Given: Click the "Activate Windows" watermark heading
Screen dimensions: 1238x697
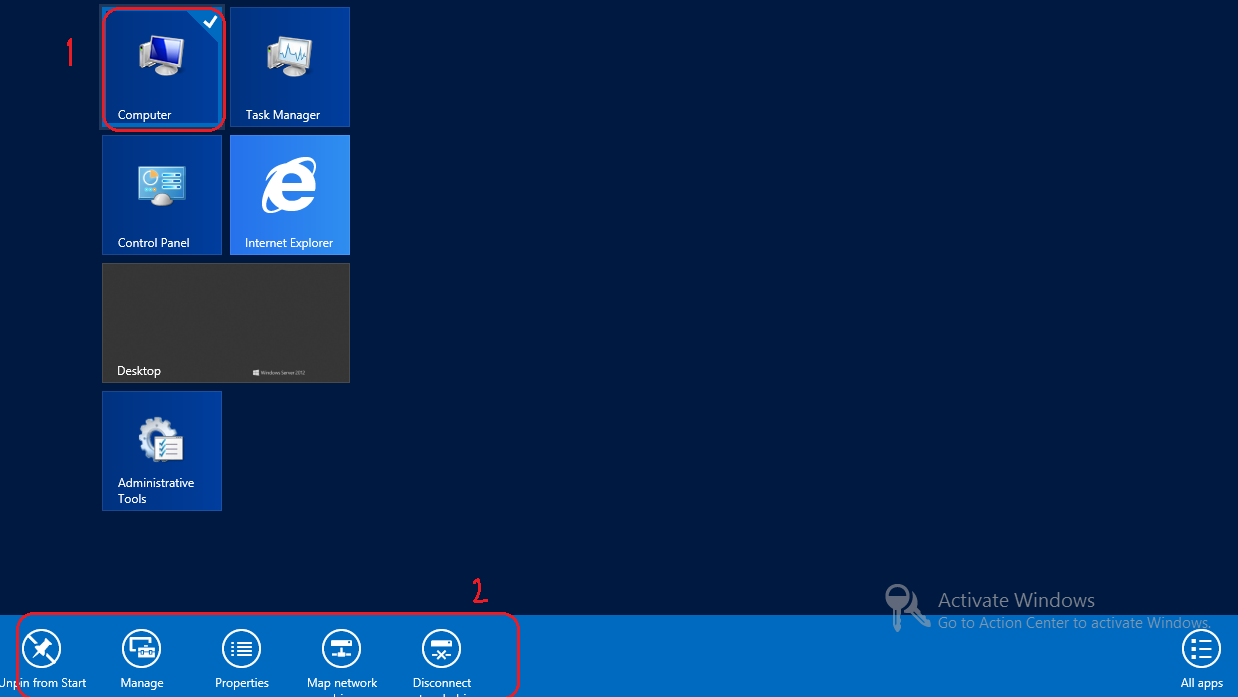Looking at the screenshot, I should click(1016, 601).
